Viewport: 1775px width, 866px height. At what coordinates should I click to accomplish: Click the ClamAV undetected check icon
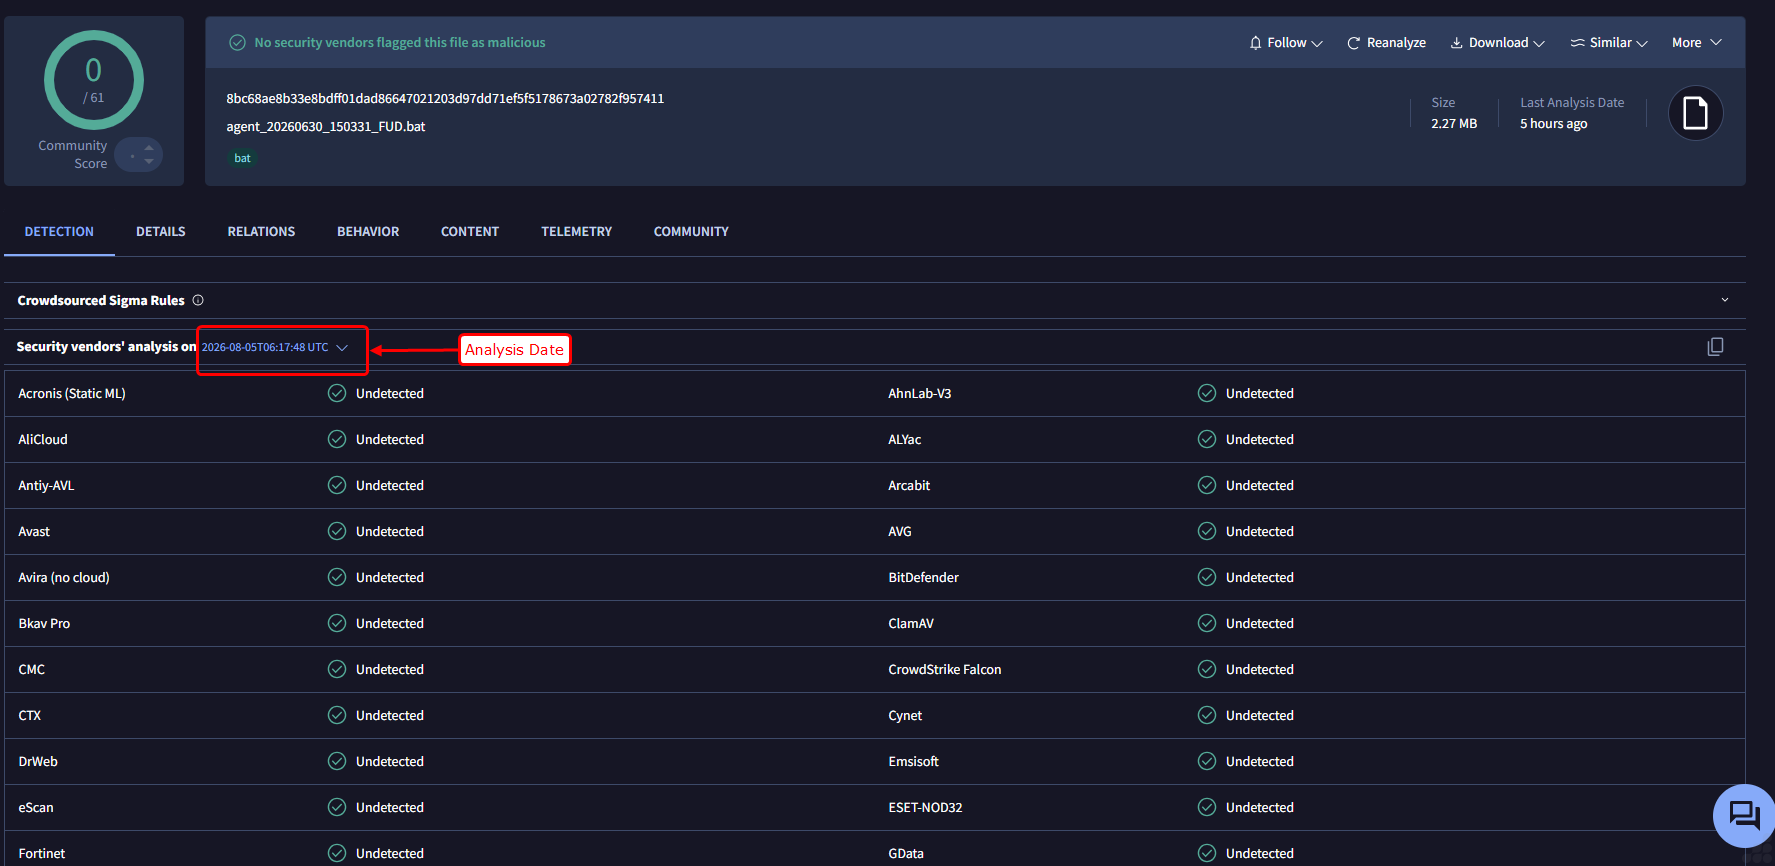(x=1207, y=623)
